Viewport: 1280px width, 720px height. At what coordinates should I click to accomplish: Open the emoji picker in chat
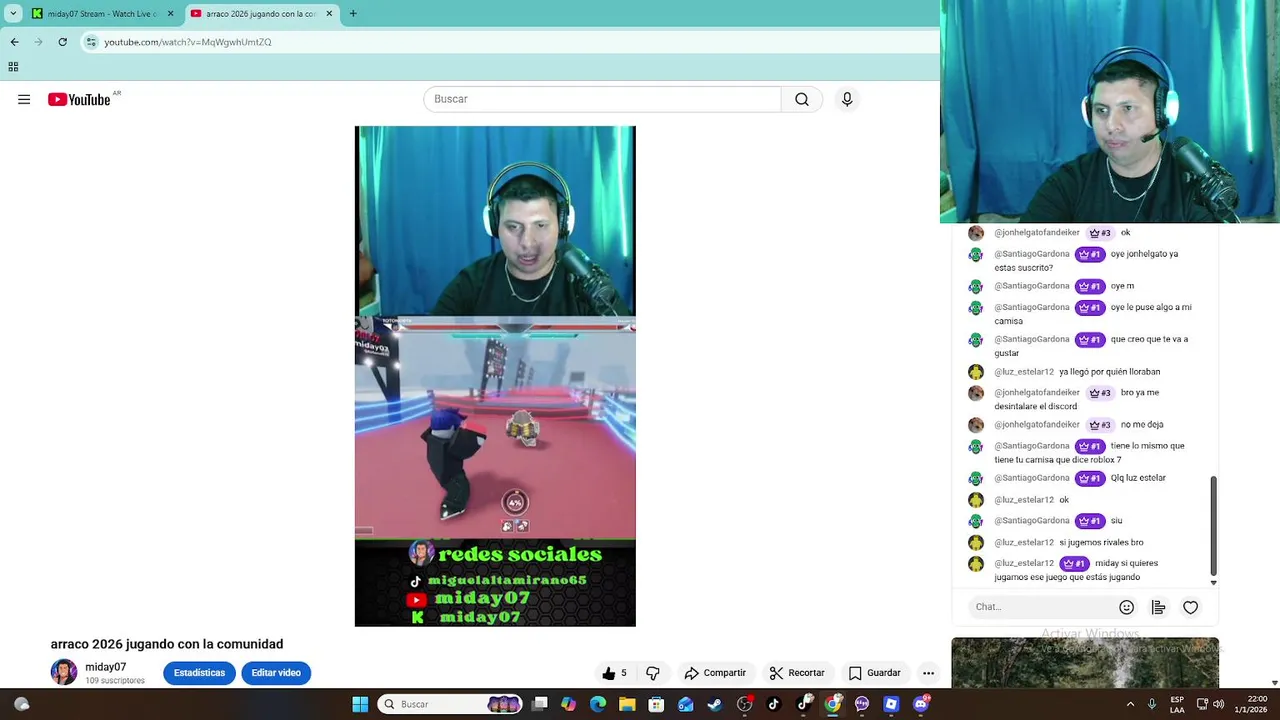[x=1126, y=607]
